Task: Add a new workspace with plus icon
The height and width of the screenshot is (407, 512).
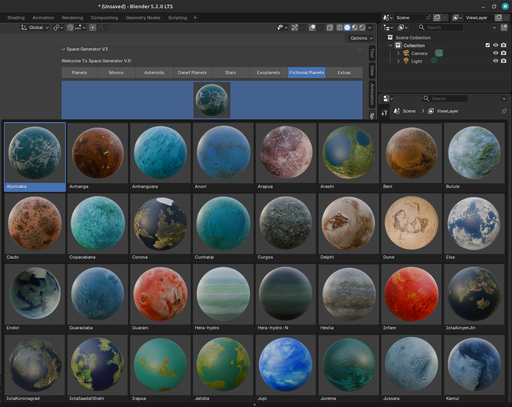Action: point(195,18)
